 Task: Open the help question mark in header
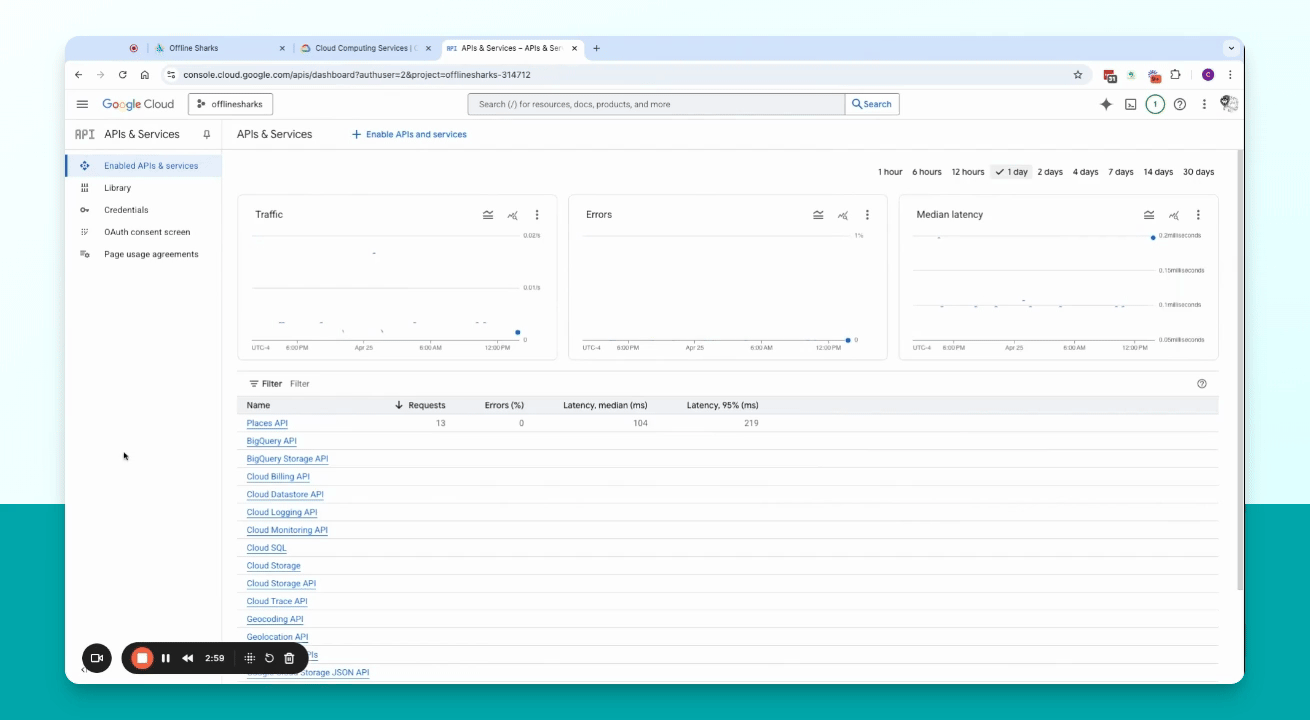[1180, 104]
